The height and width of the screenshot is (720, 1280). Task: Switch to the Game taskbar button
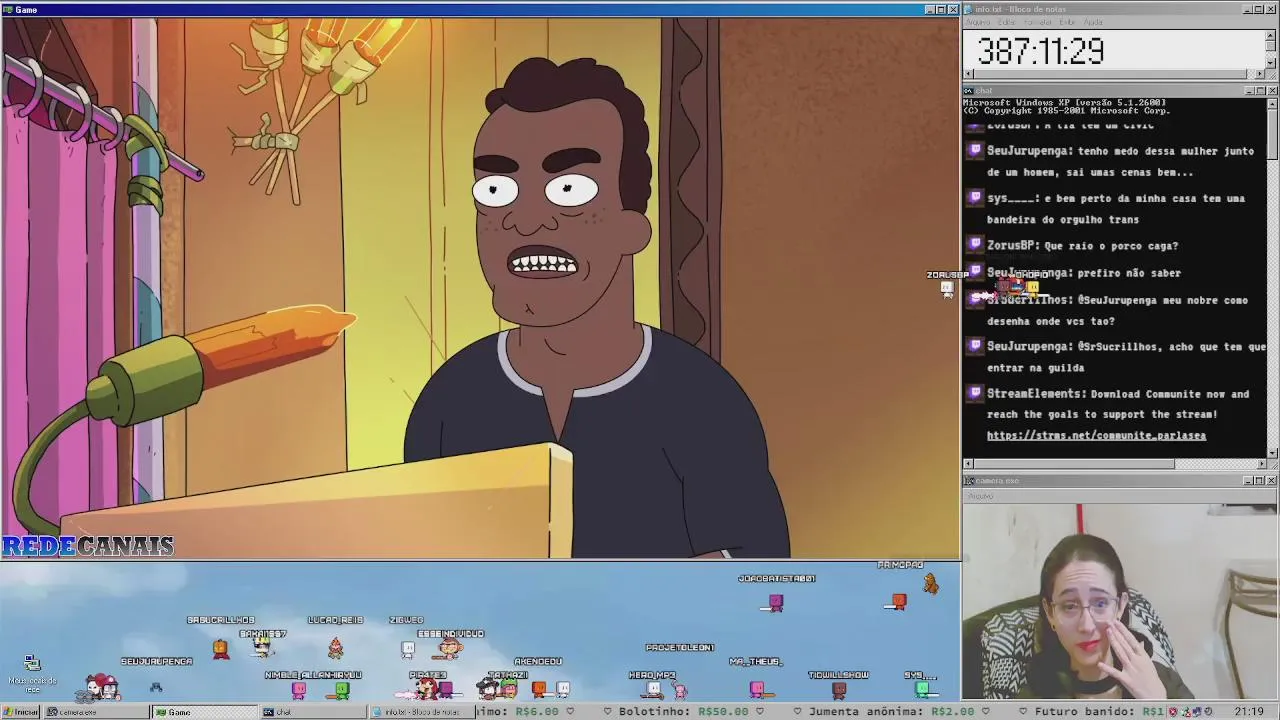click(x=205, y=712)
